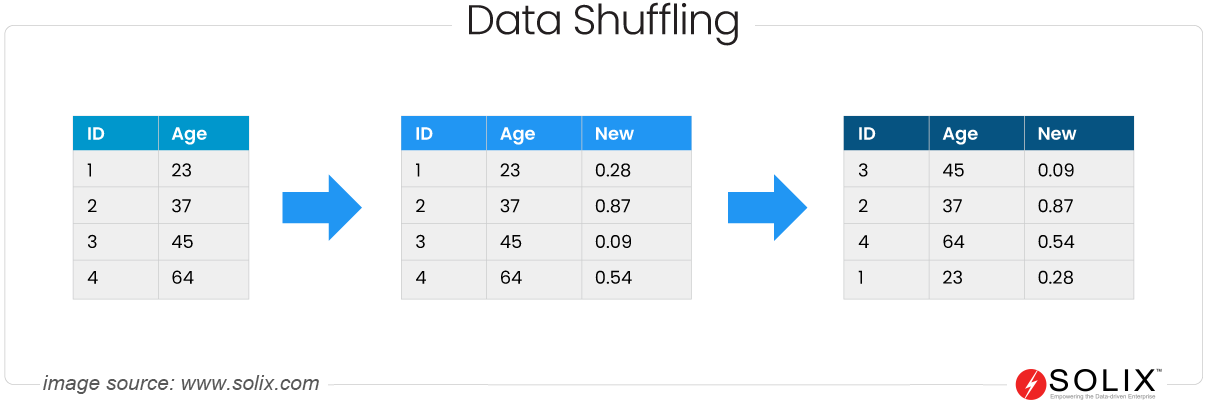Select the ID header in the first table
This screenshot has width=1207, height=414.
pyautogui.click(x=96, y=134)
